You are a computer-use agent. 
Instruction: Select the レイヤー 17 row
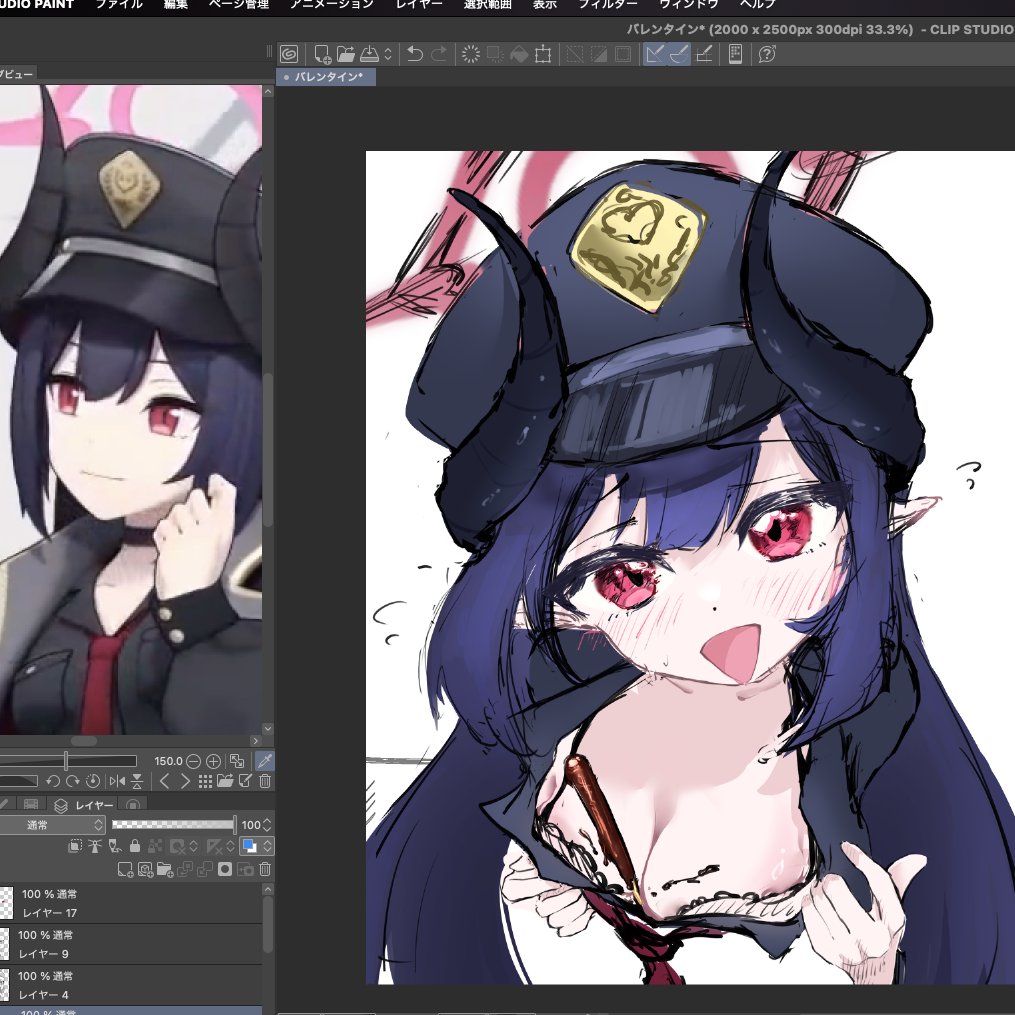point(131,903)
